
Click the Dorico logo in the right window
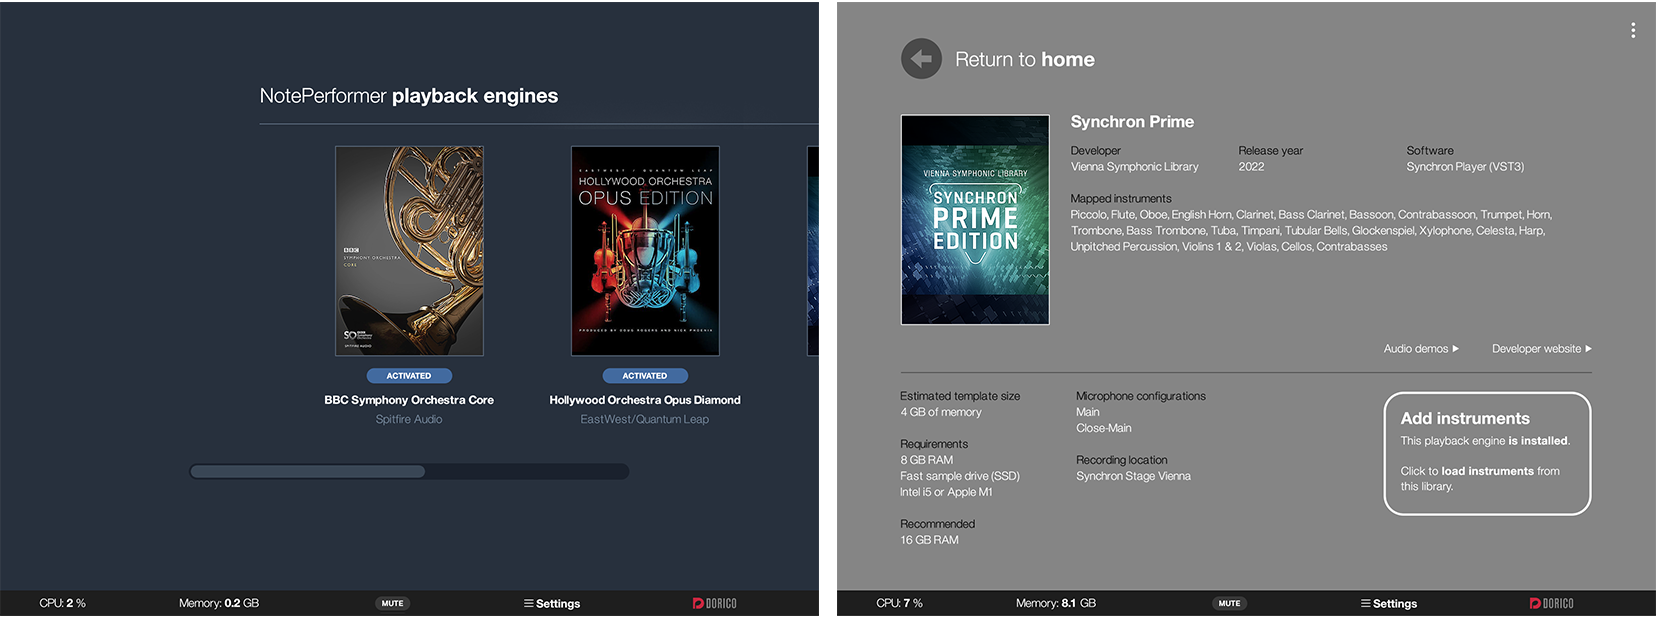[x=1551, y=603]
